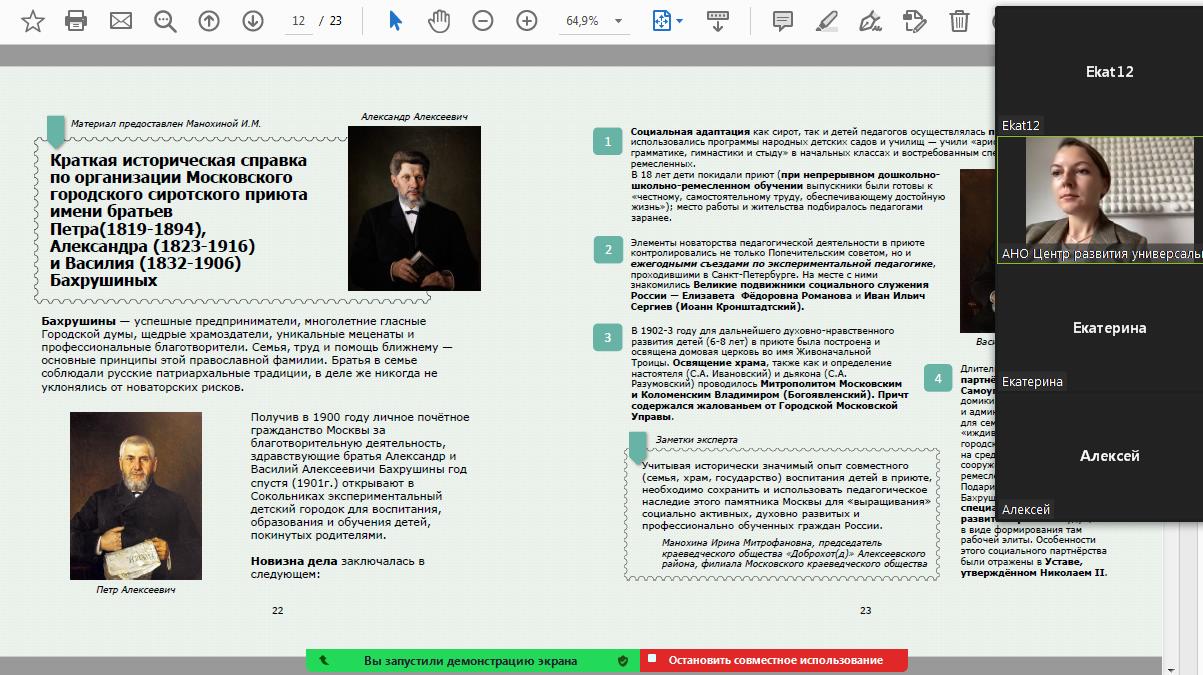Click the green 'Вы запустили демонстрацию экрана' bar
Screen dimensions: 1203x675
coord(473,660)
